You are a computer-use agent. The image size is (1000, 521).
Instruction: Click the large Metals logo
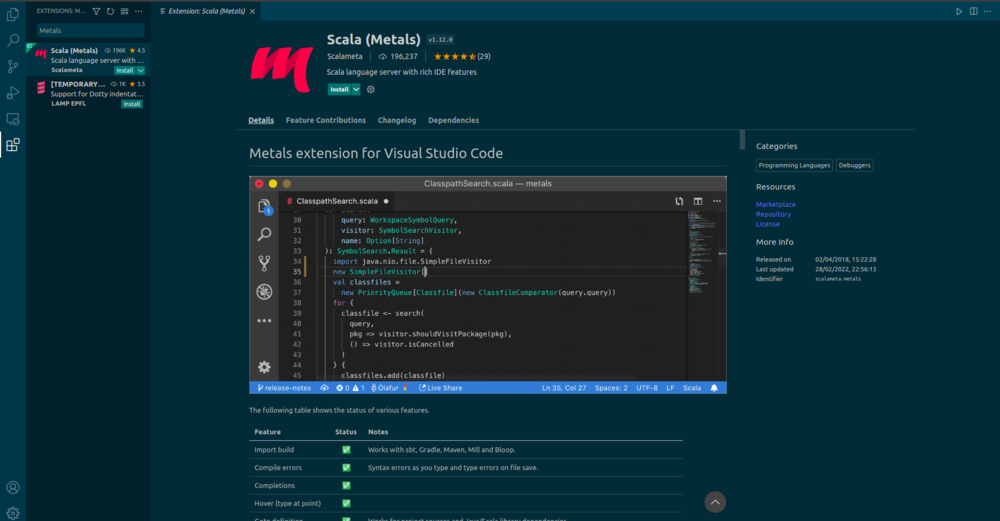coord(282,68)
